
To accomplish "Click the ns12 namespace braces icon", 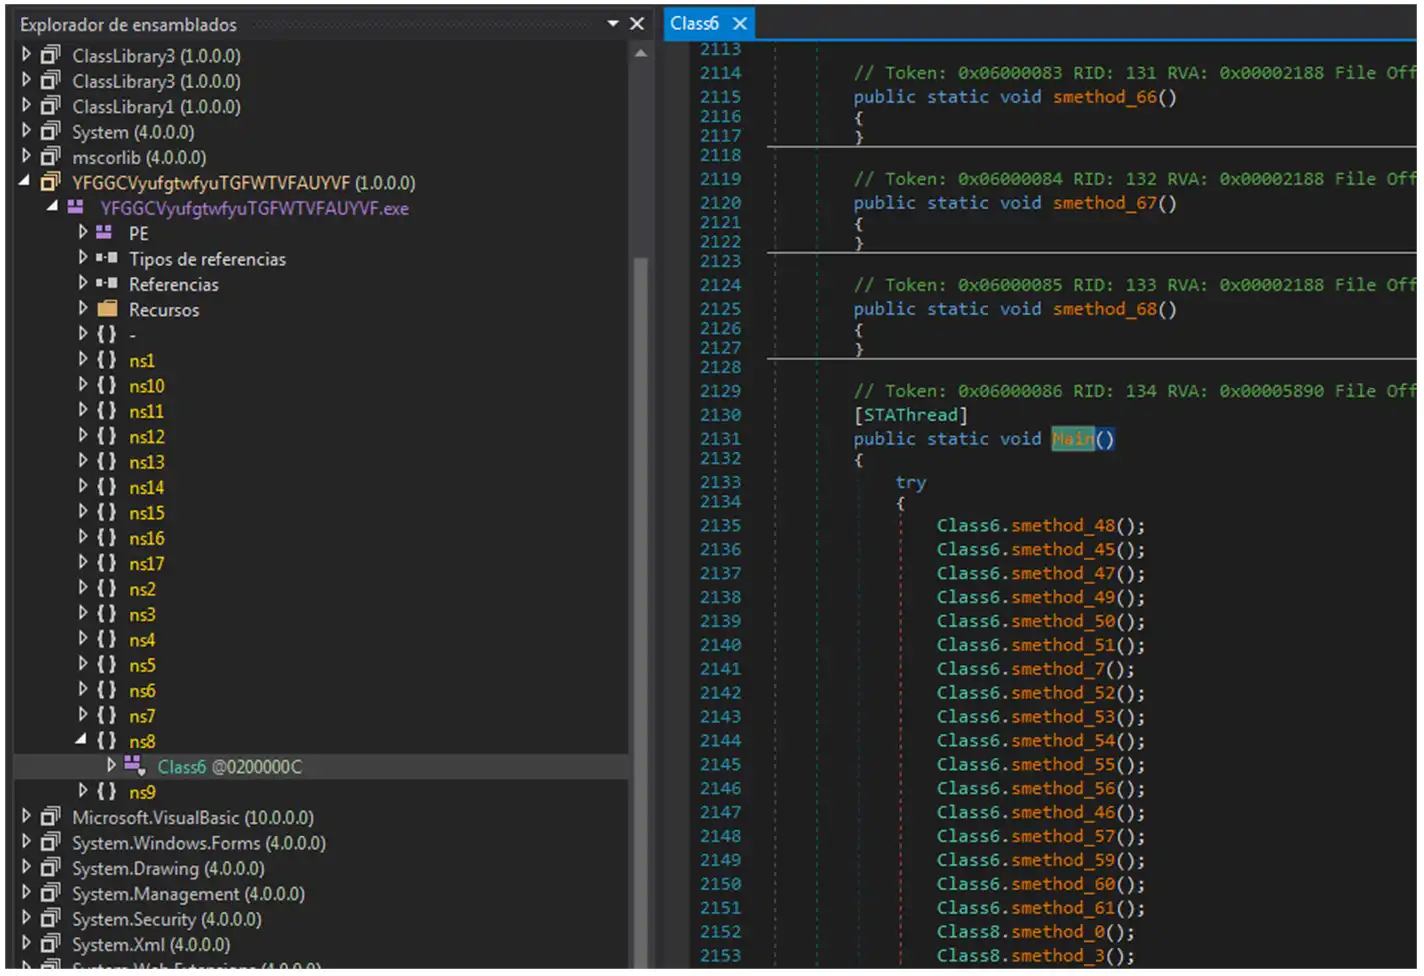I will click(x=107, y=436).
